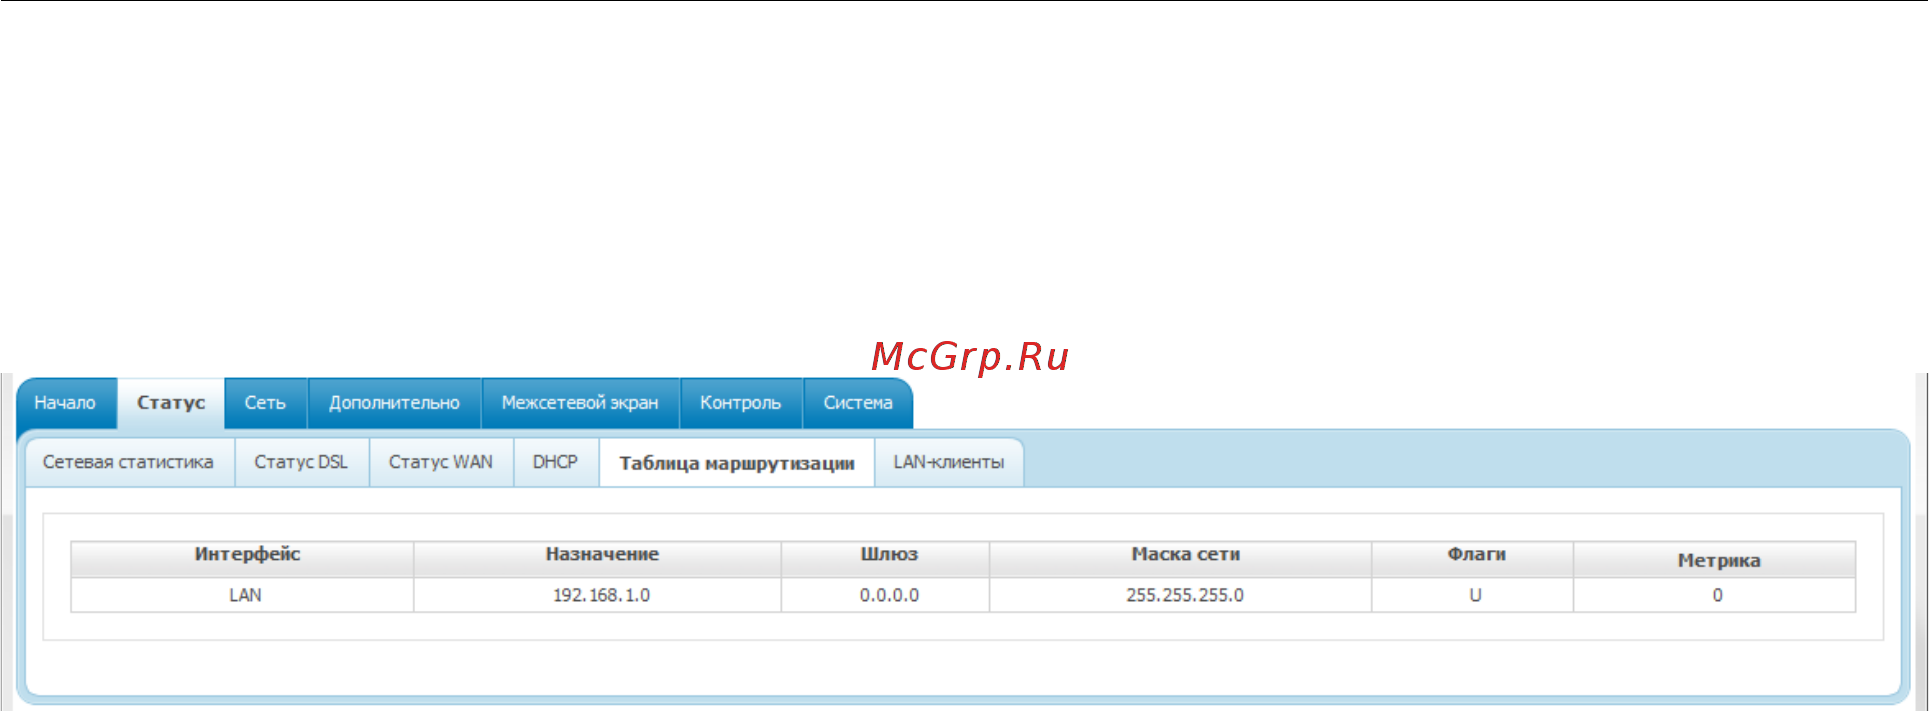Click the Метрика column header
This screenshot has width=1929, height=711.
1715,559
